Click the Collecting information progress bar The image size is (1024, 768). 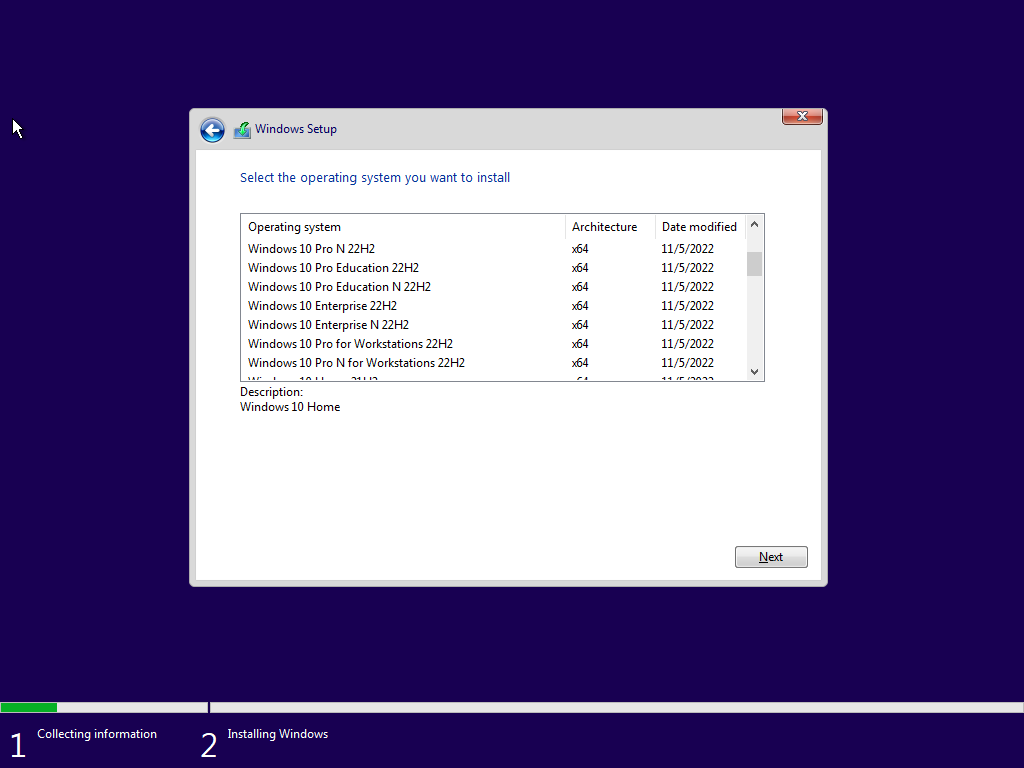(104, 707)
